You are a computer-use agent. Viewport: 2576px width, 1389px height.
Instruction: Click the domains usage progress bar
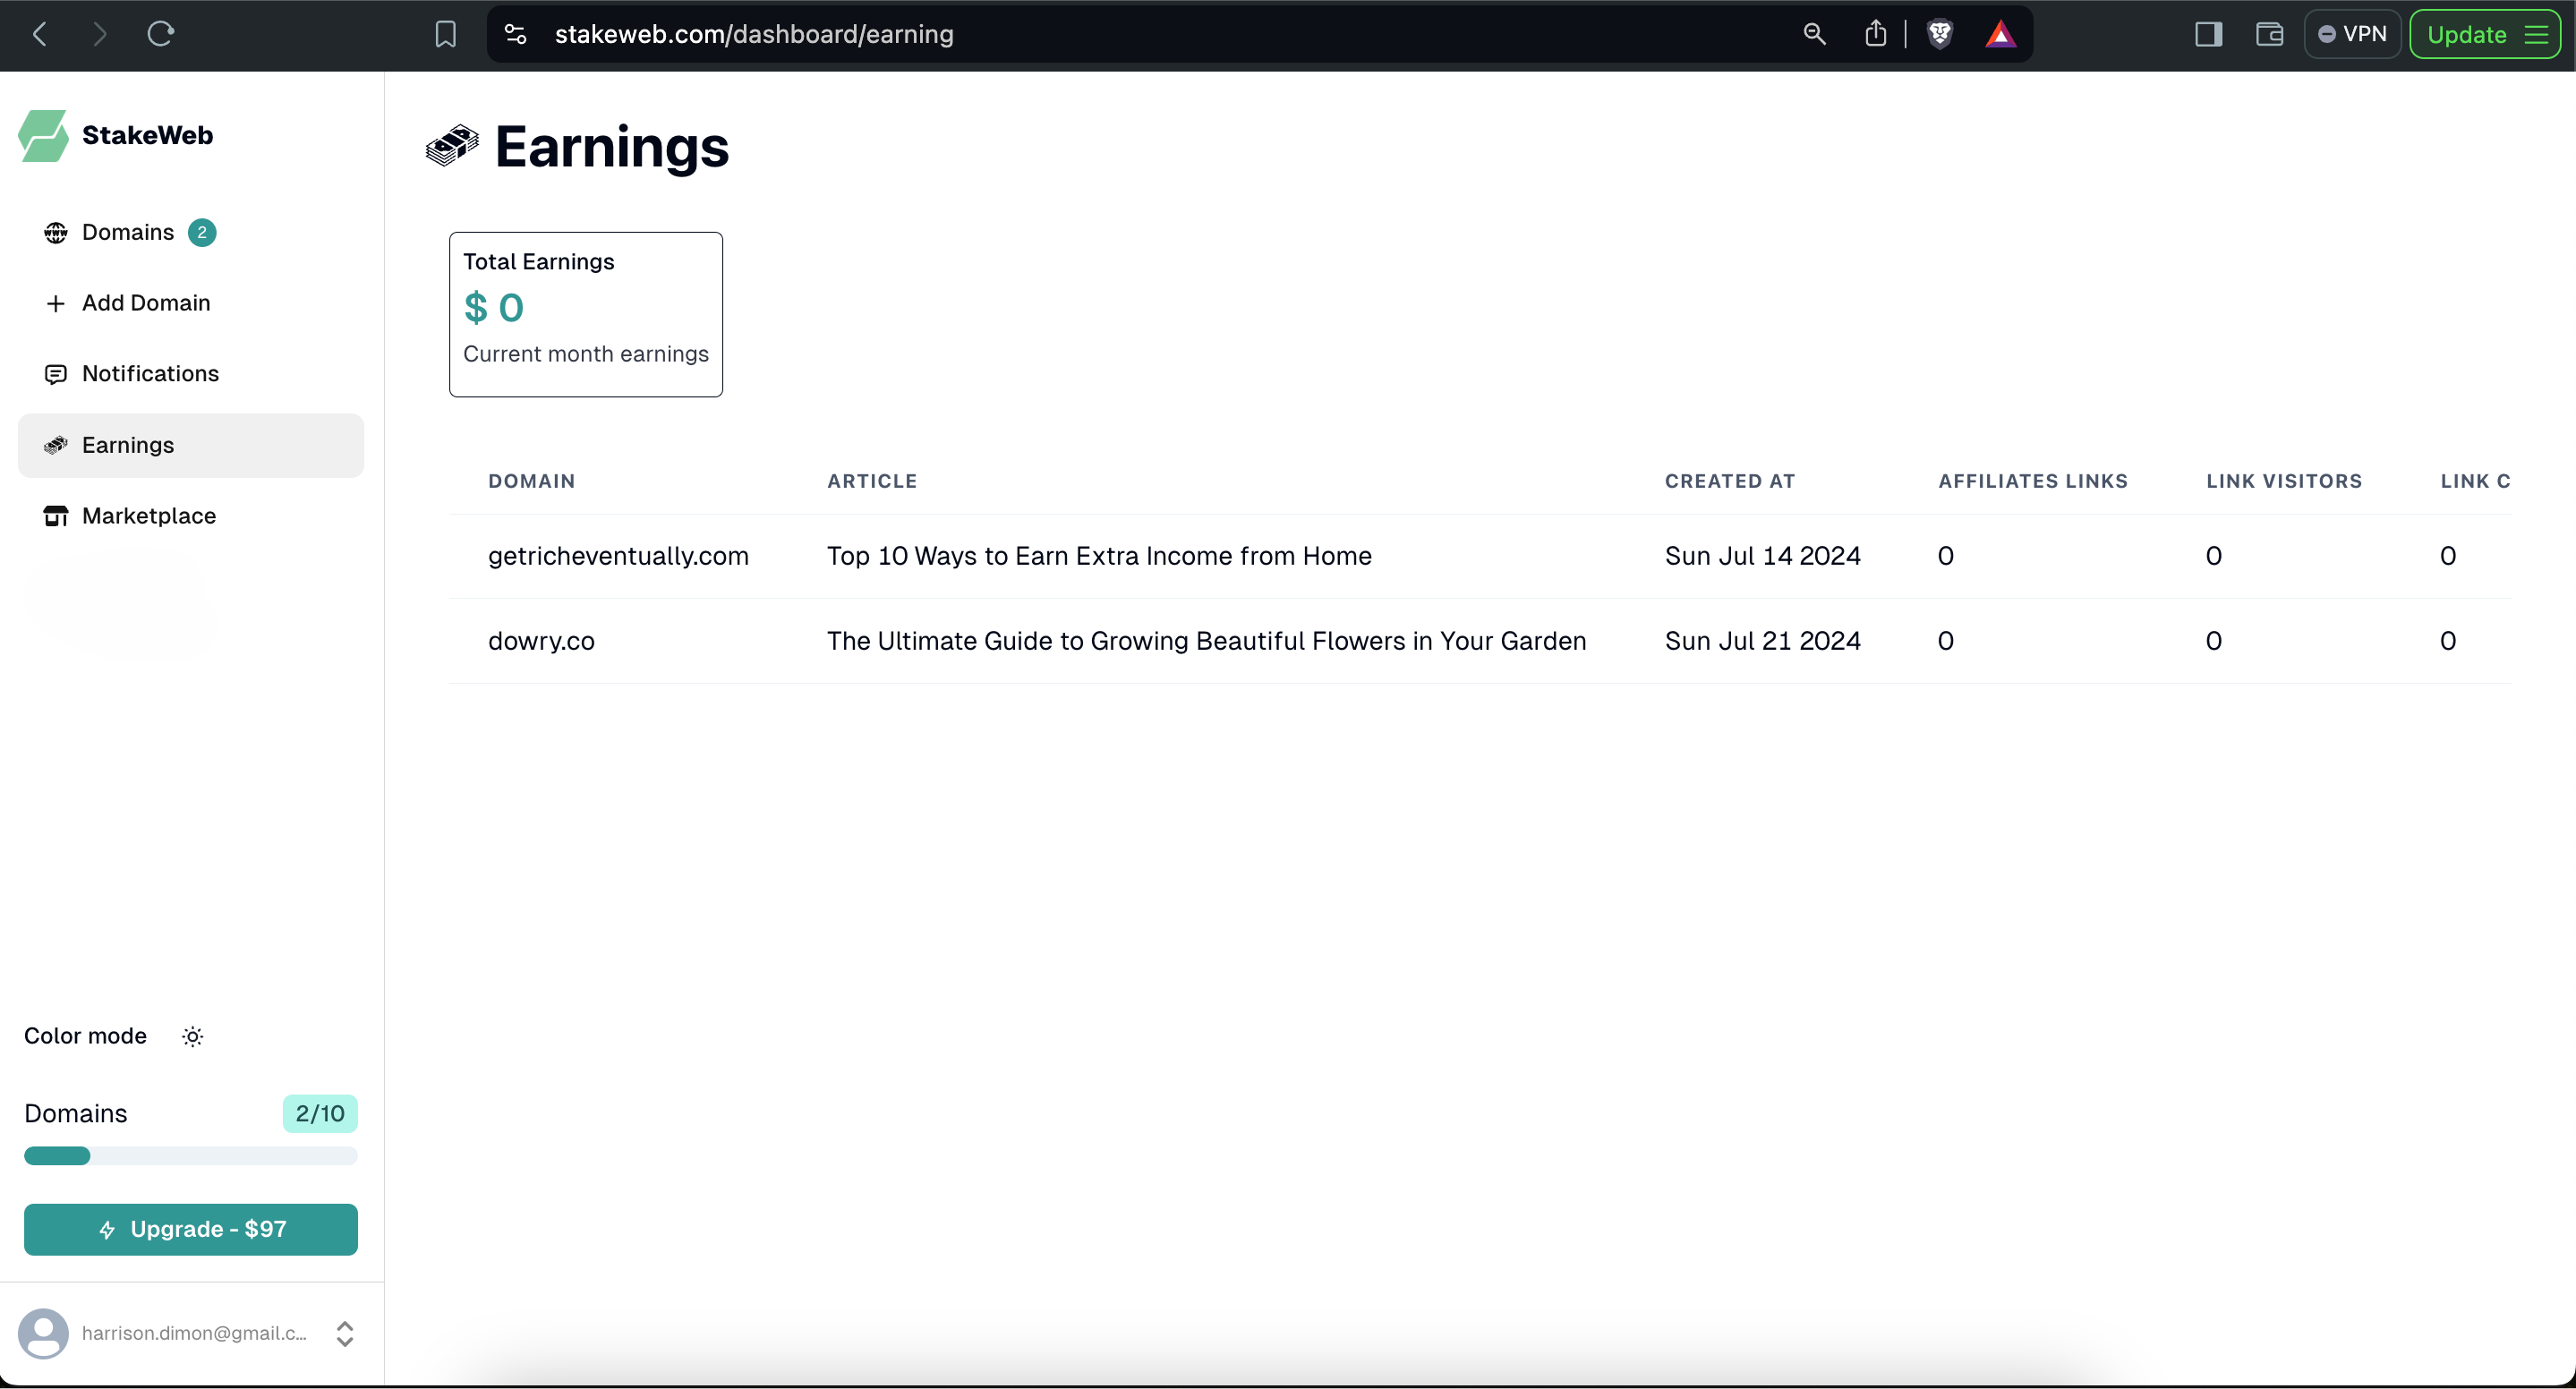(x=191, y=1157)
